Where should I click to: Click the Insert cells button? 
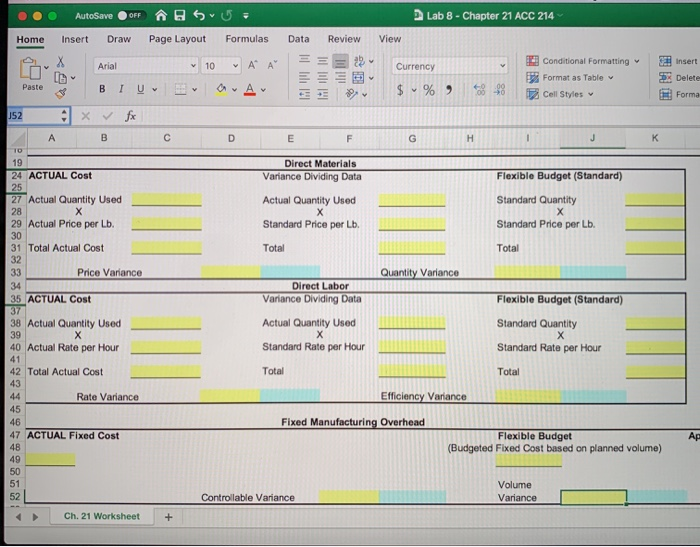[x=678, y=61]
